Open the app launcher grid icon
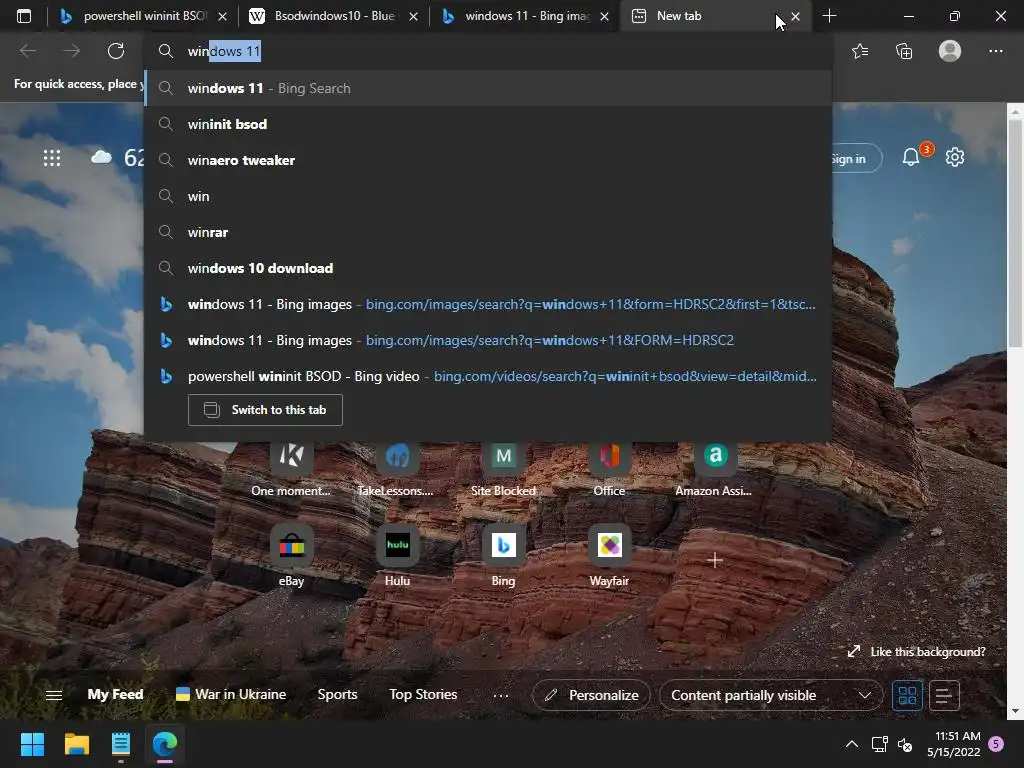The width and height of the screenshot is (1024, 768). [x=52, y=157]
